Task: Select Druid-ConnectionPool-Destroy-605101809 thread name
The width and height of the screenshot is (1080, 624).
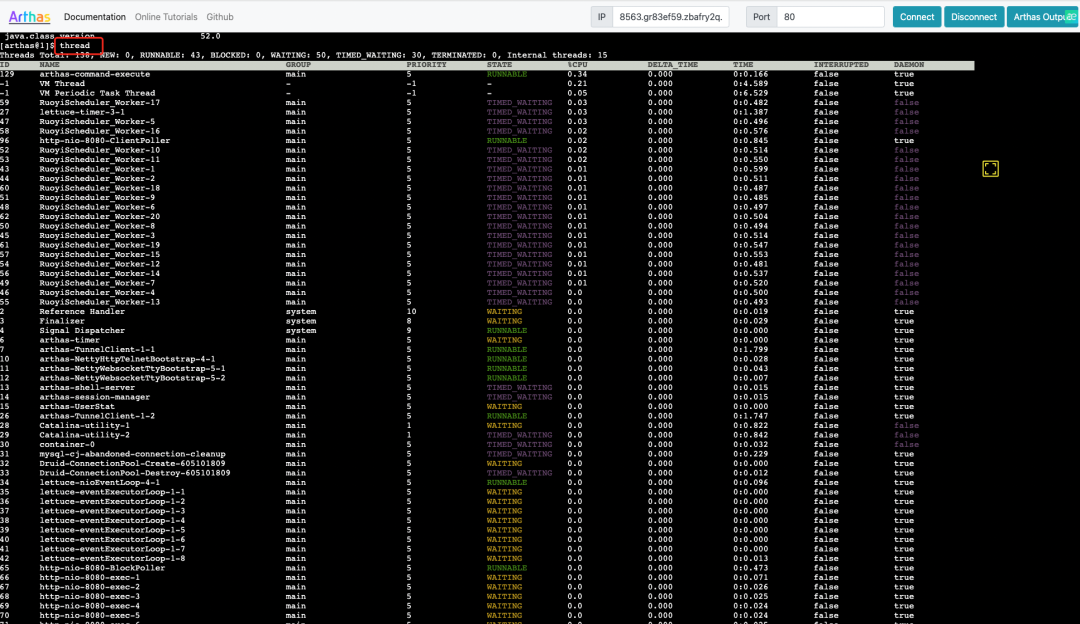Action: click(x=135, y=473)
